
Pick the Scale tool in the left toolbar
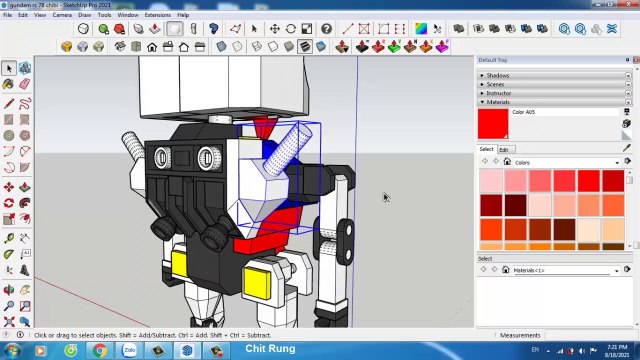(x=9, y=219)
